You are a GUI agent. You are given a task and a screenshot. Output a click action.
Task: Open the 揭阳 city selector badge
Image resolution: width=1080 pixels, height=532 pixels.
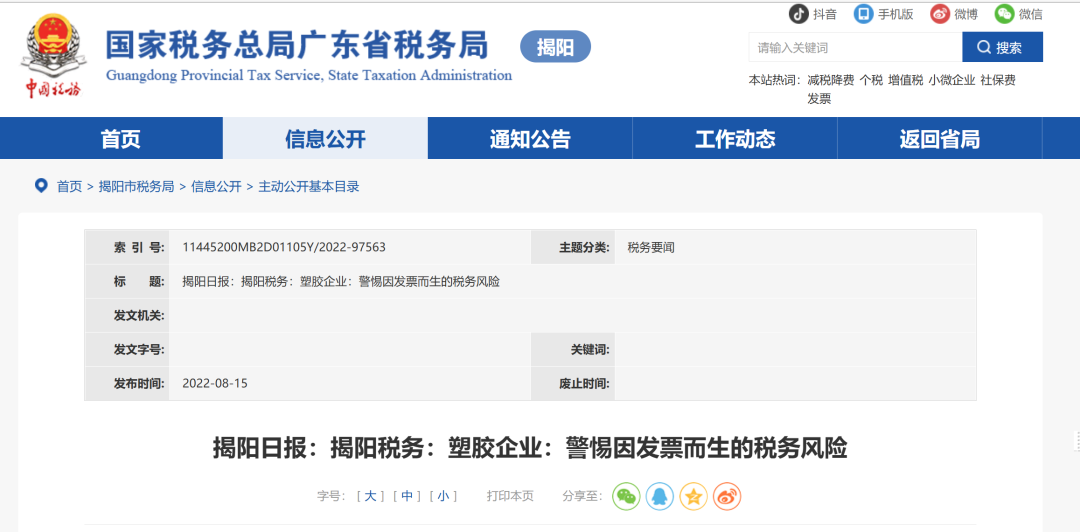click(555, 47)
